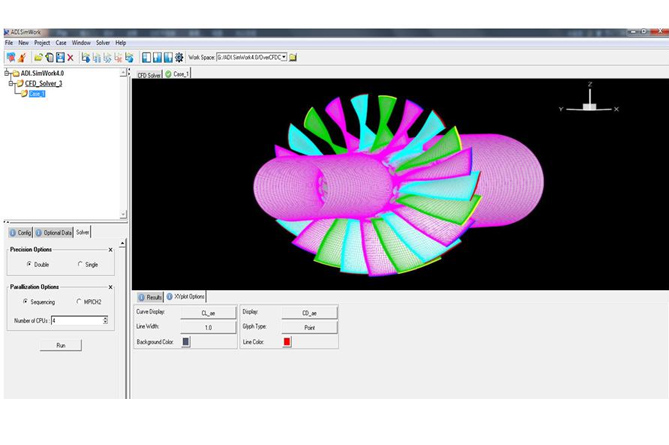This screenshot has width=669, height=445.
Task: Click the Number of CPUs input field
Action: 76,320
